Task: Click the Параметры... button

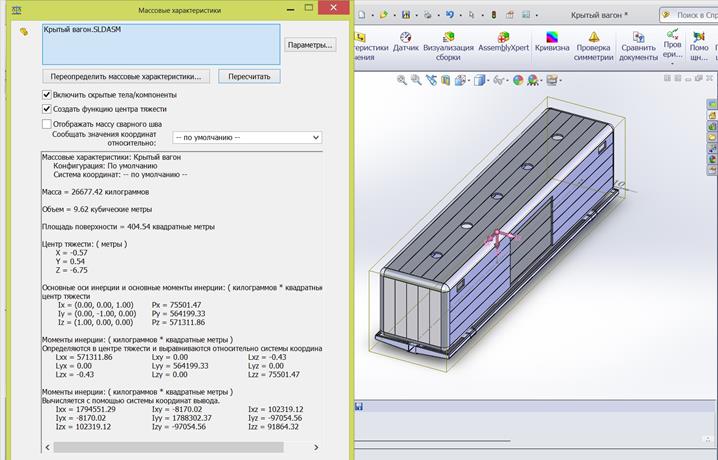Action: 310,45
